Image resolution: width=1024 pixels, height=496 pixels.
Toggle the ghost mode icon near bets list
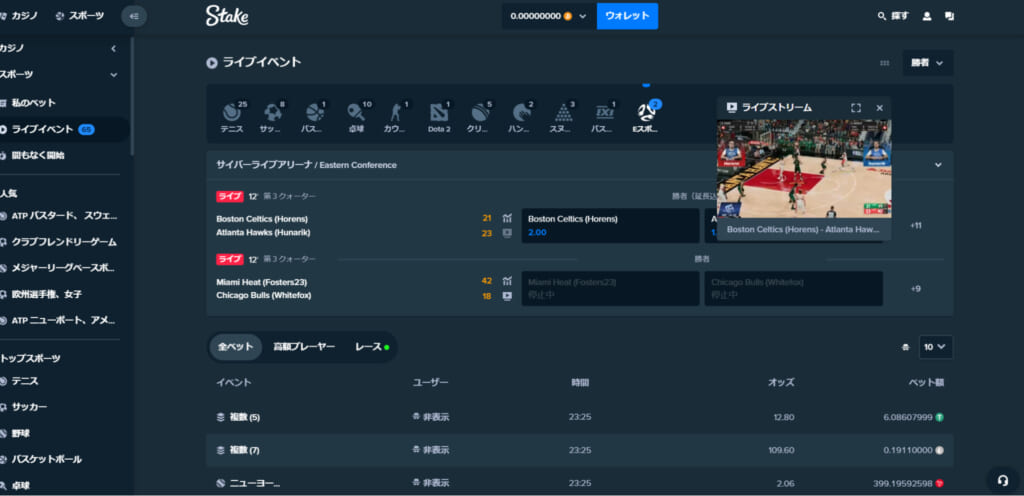click(x=905, y=347)
